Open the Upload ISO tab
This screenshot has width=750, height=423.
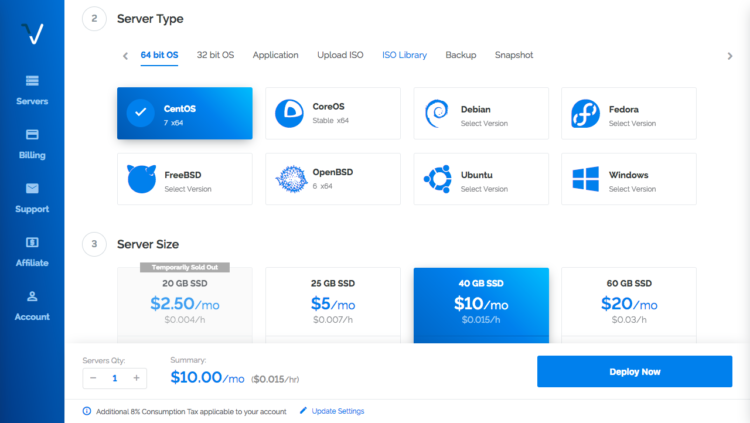point(340,55)
